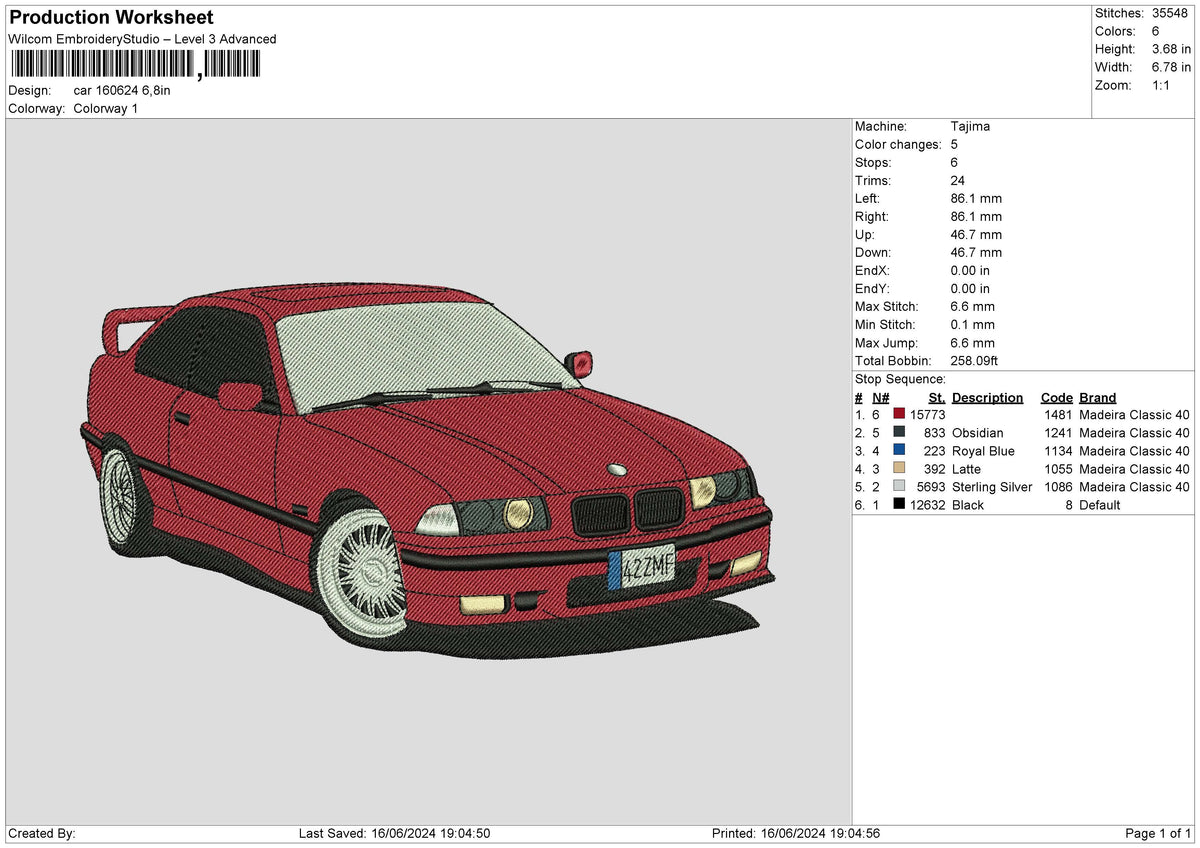1200x848 pixels.
Task: Click the 'Default' brand cell
Action: 1100,505
